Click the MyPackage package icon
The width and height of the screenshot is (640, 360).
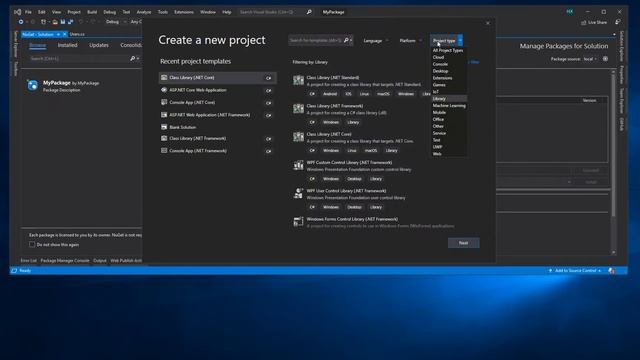(x=32, y=85)
